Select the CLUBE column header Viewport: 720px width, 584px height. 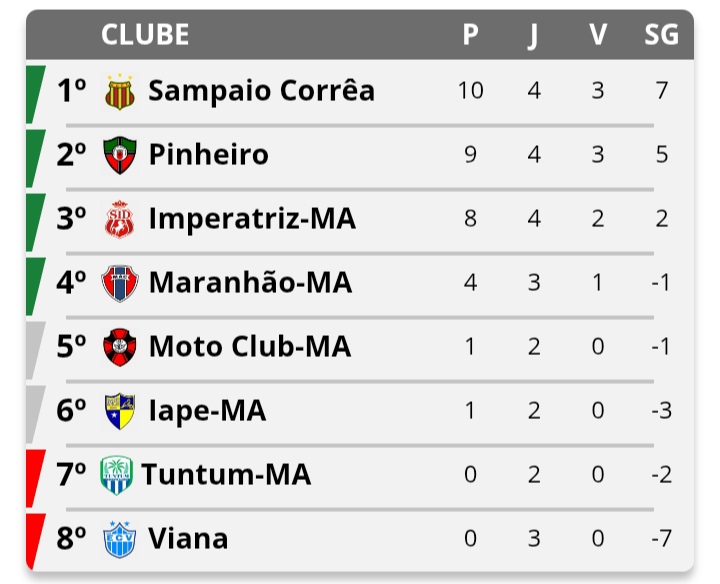point(145,35)
